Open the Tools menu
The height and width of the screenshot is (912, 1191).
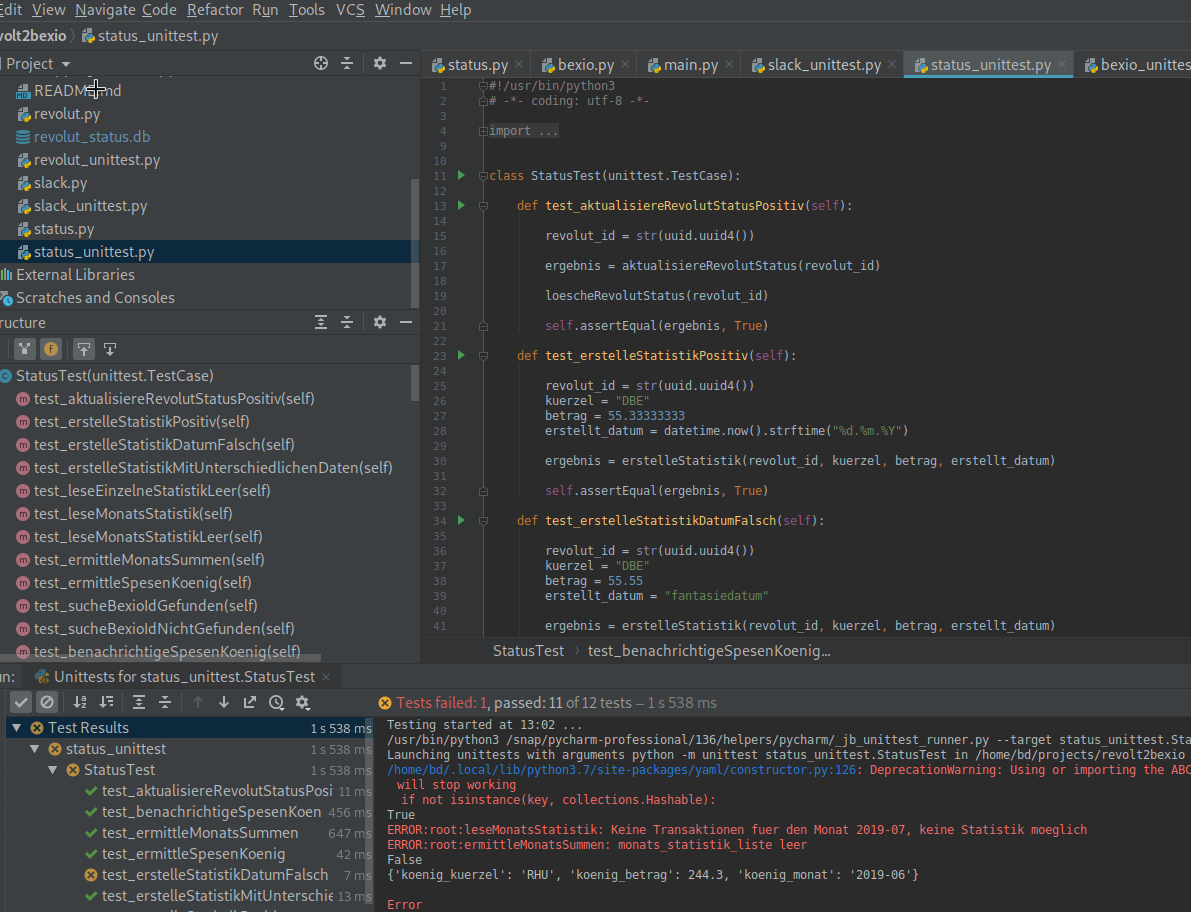pyautogui.click(x=307, y=10)
